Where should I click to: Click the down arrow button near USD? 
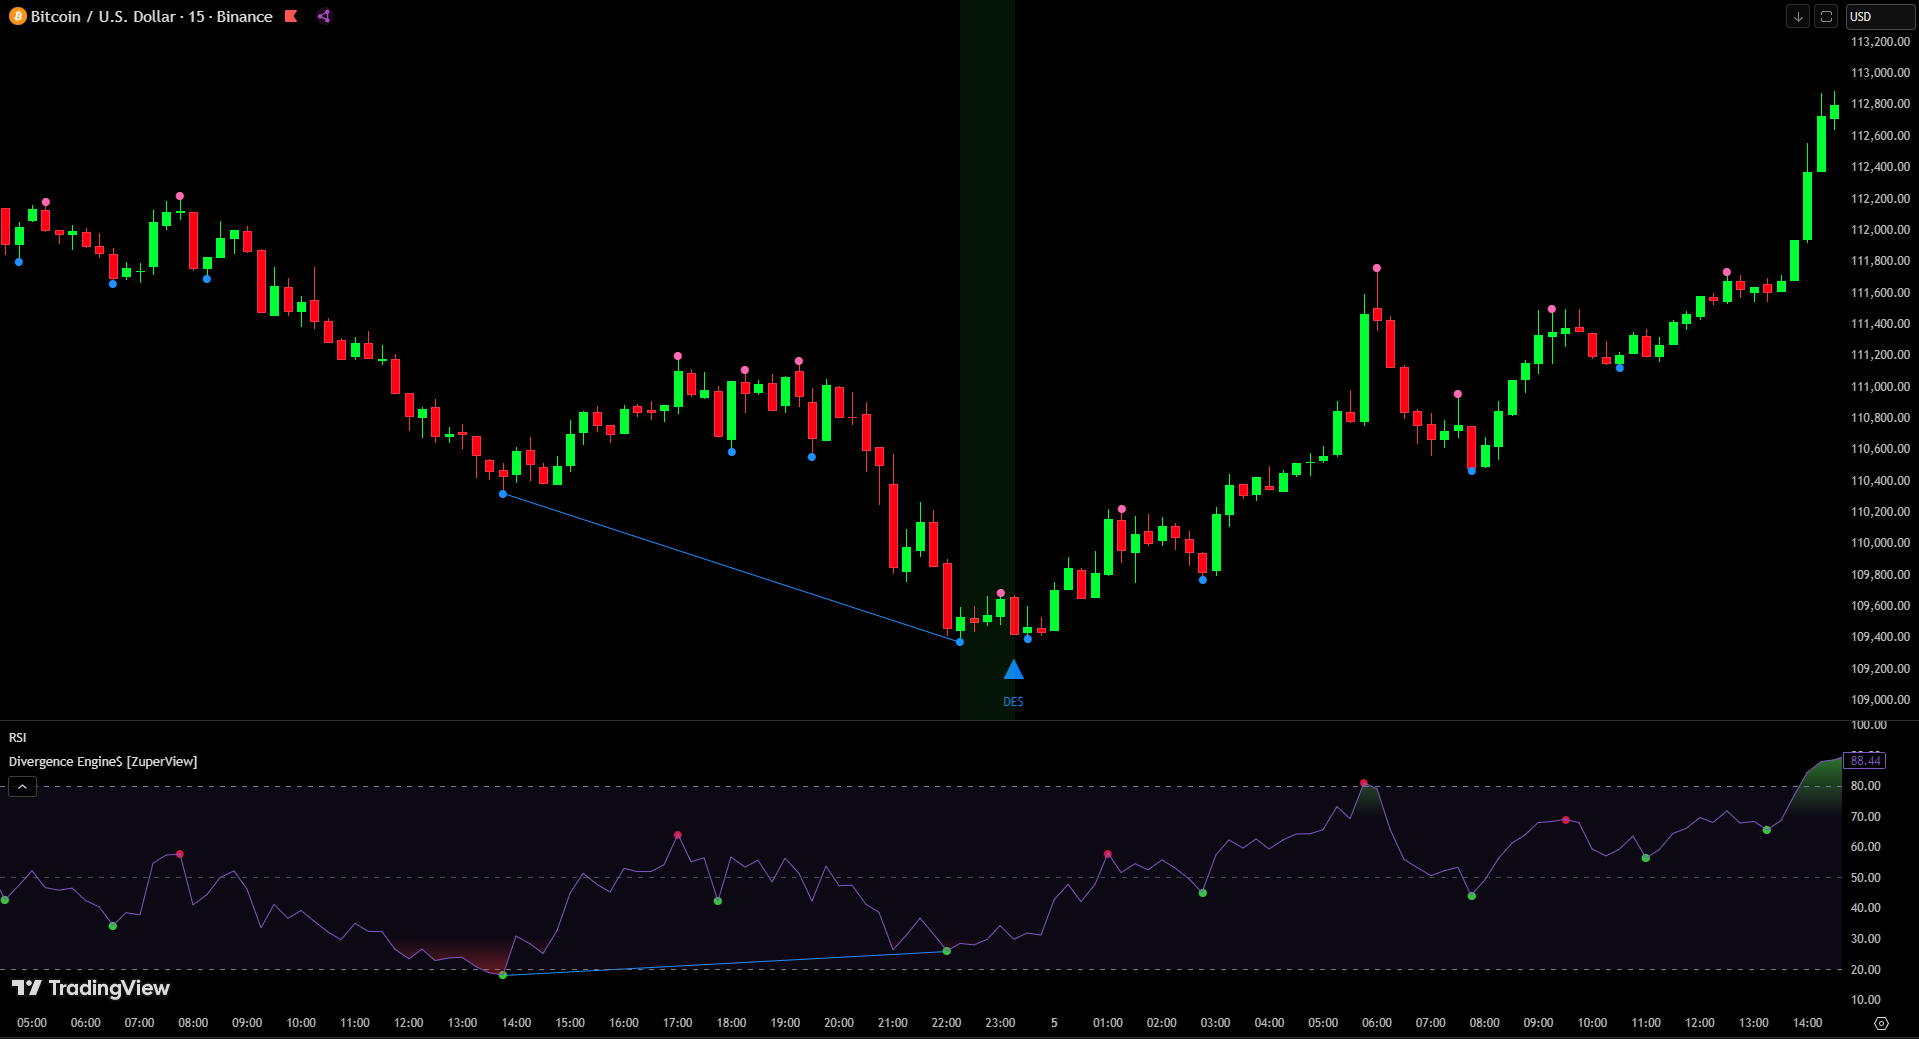(x=1798, y=17)
